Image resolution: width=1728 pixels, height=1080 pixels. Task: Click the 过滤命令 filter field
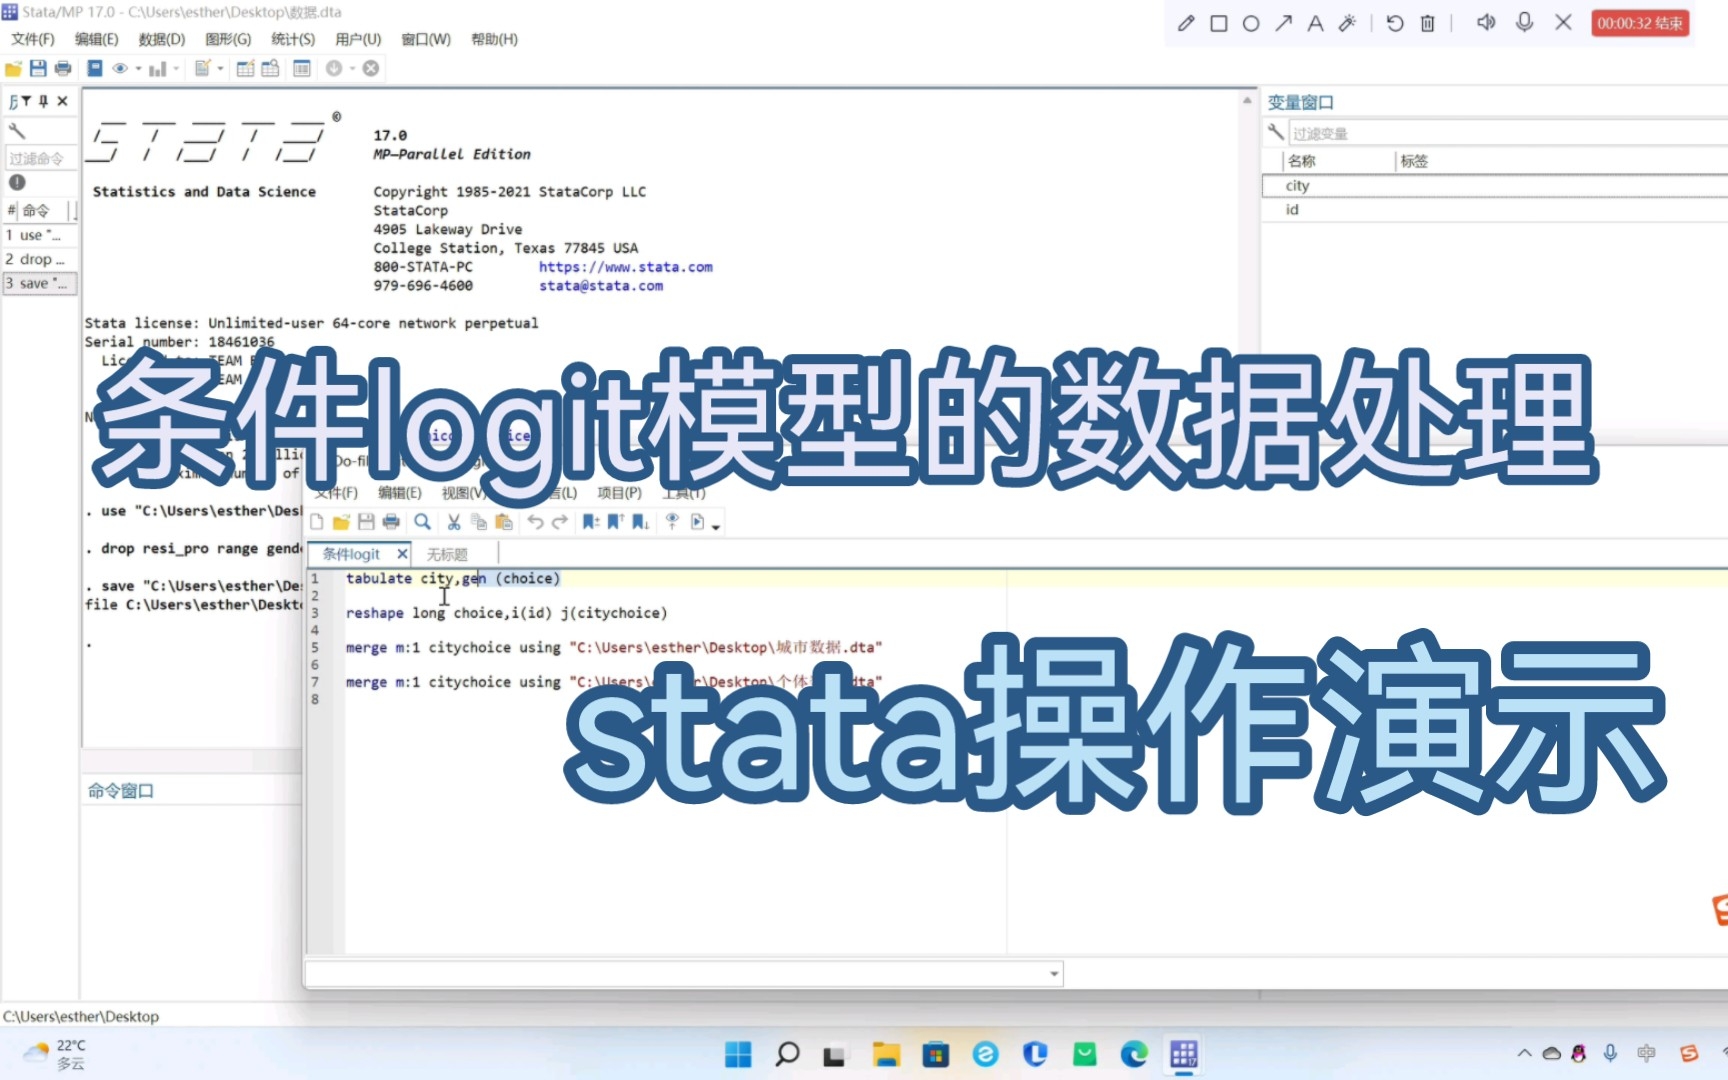(40, 158)
